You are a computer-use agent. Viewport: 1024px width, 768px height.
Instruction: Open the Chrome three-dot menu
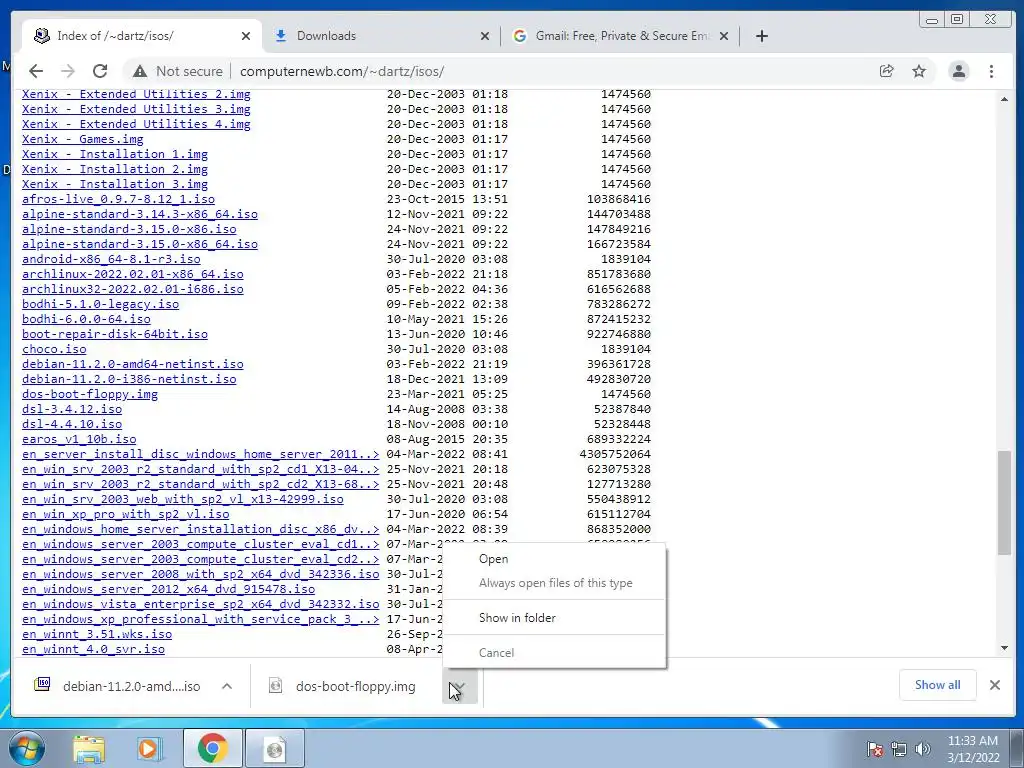point(991,71)
